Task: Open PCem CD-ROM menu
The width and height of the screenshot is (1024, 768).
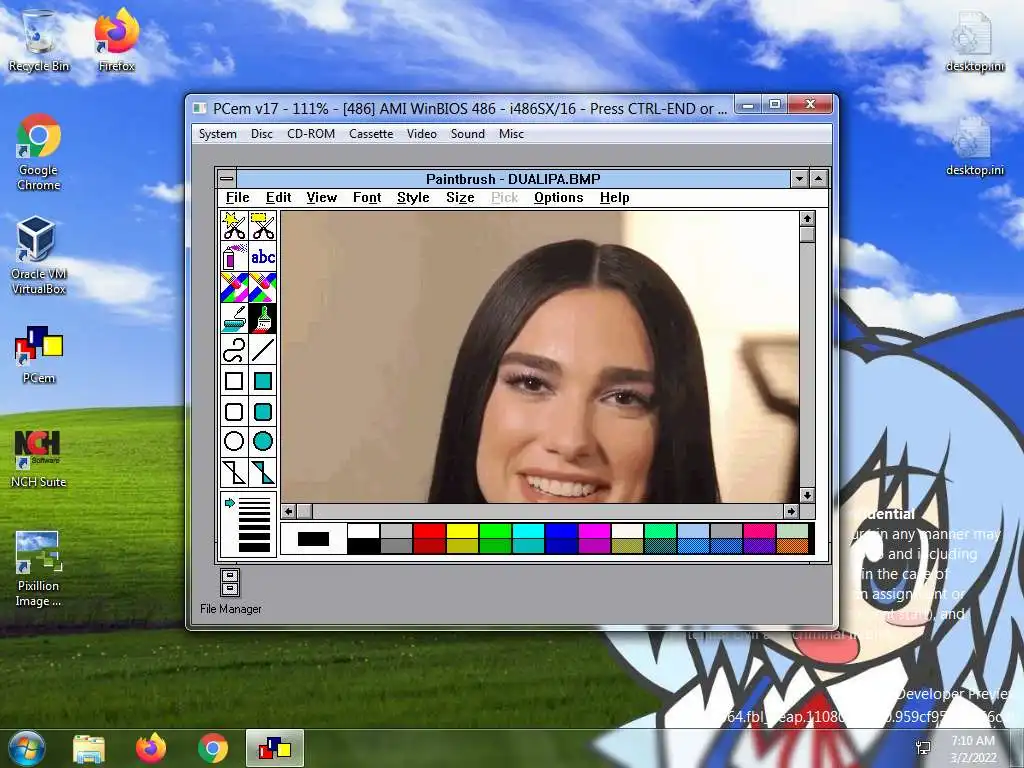Action: click(311, 134)
